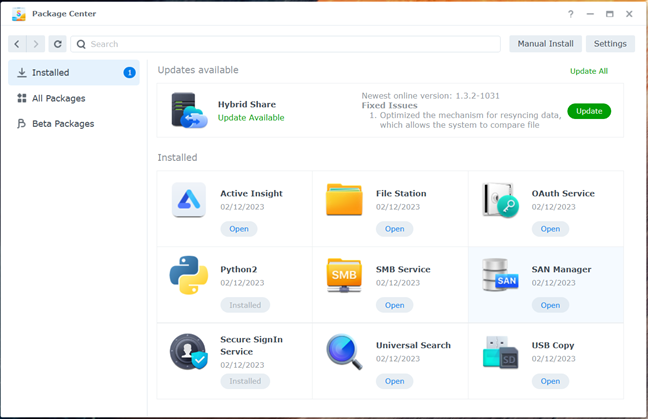Click Newest online version 1.3.2-1031 text
This screenshot has height=419, width=648.
click(x=430, y=96)
